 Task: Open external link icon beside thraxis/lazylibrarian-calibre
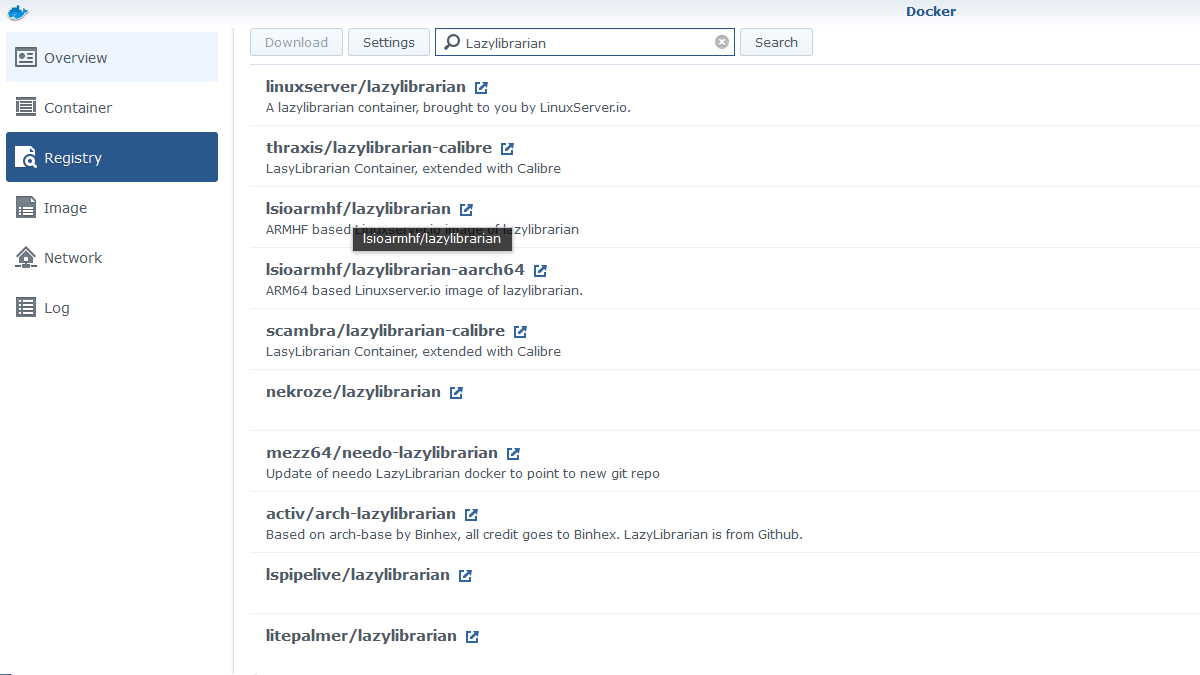click(x=507, y=149)
